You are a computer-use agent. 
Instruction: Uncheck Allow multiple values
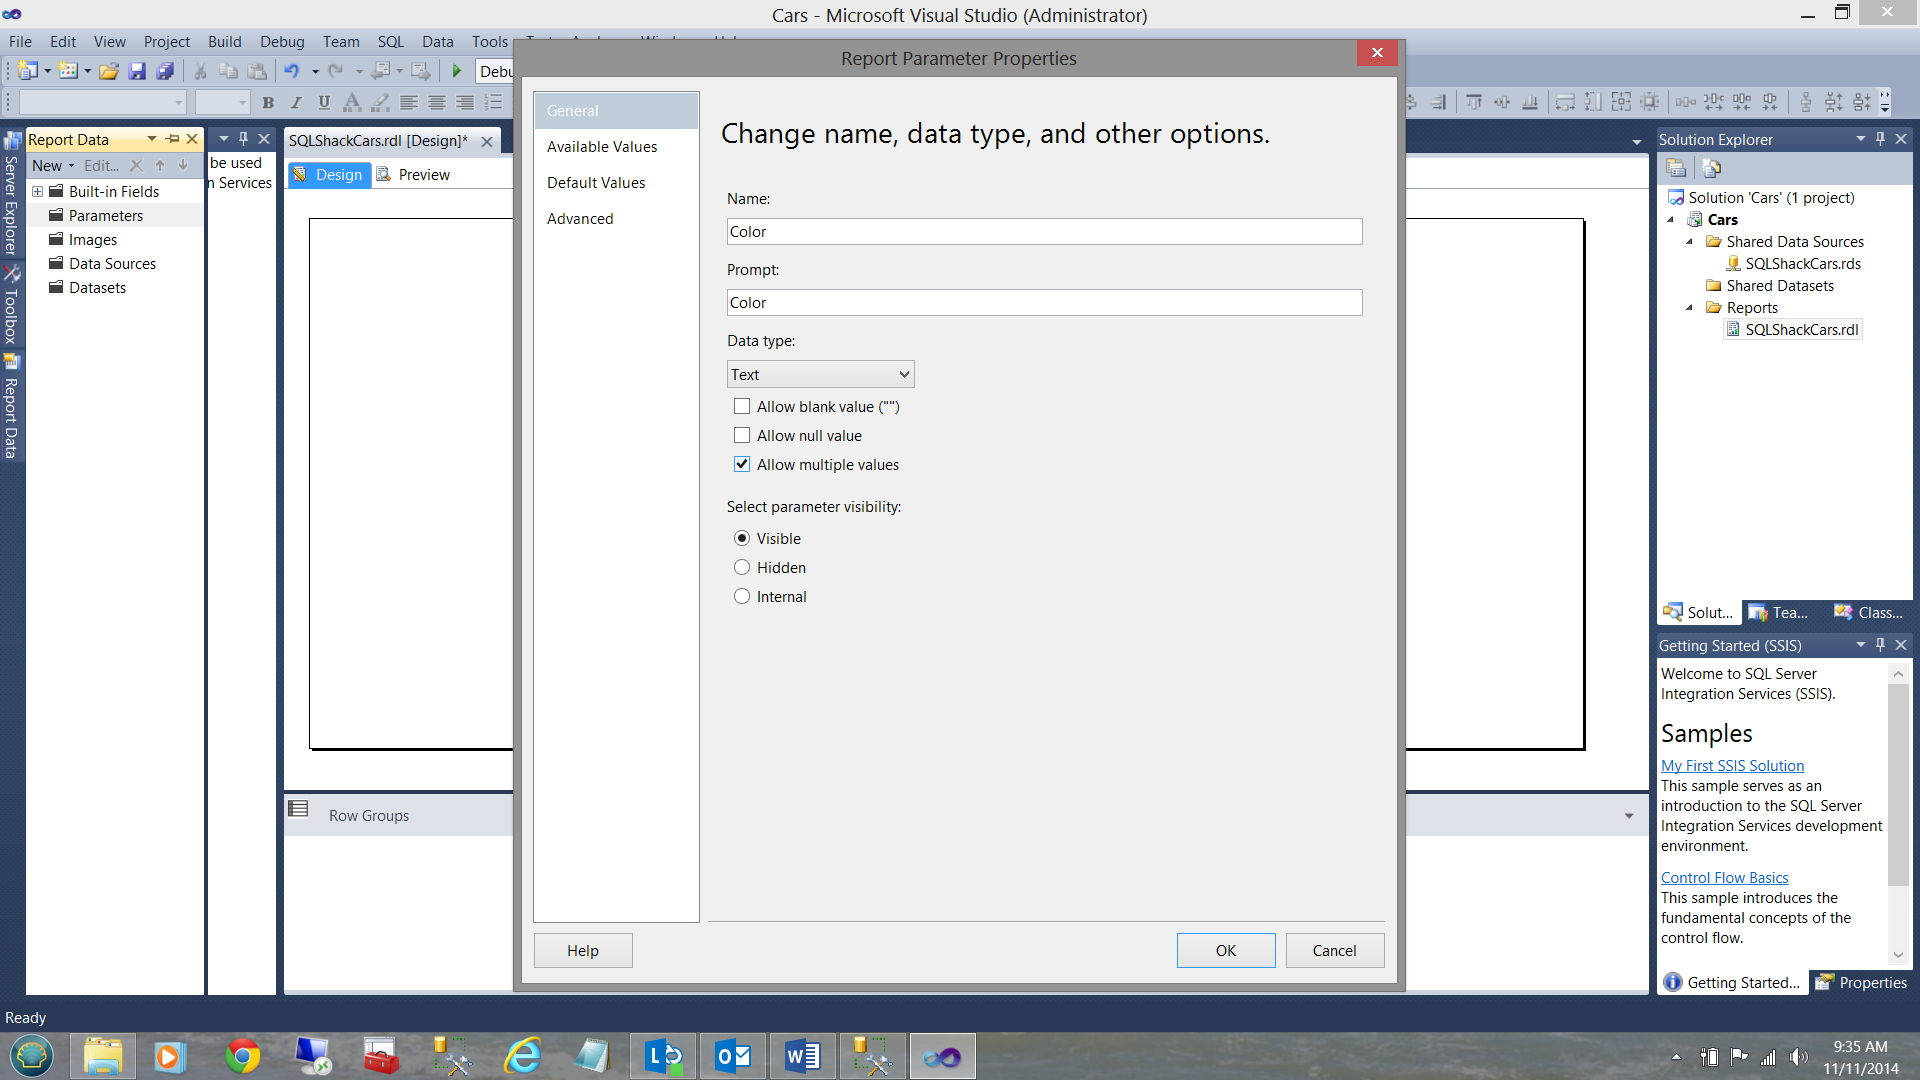[x=742, y=464]
